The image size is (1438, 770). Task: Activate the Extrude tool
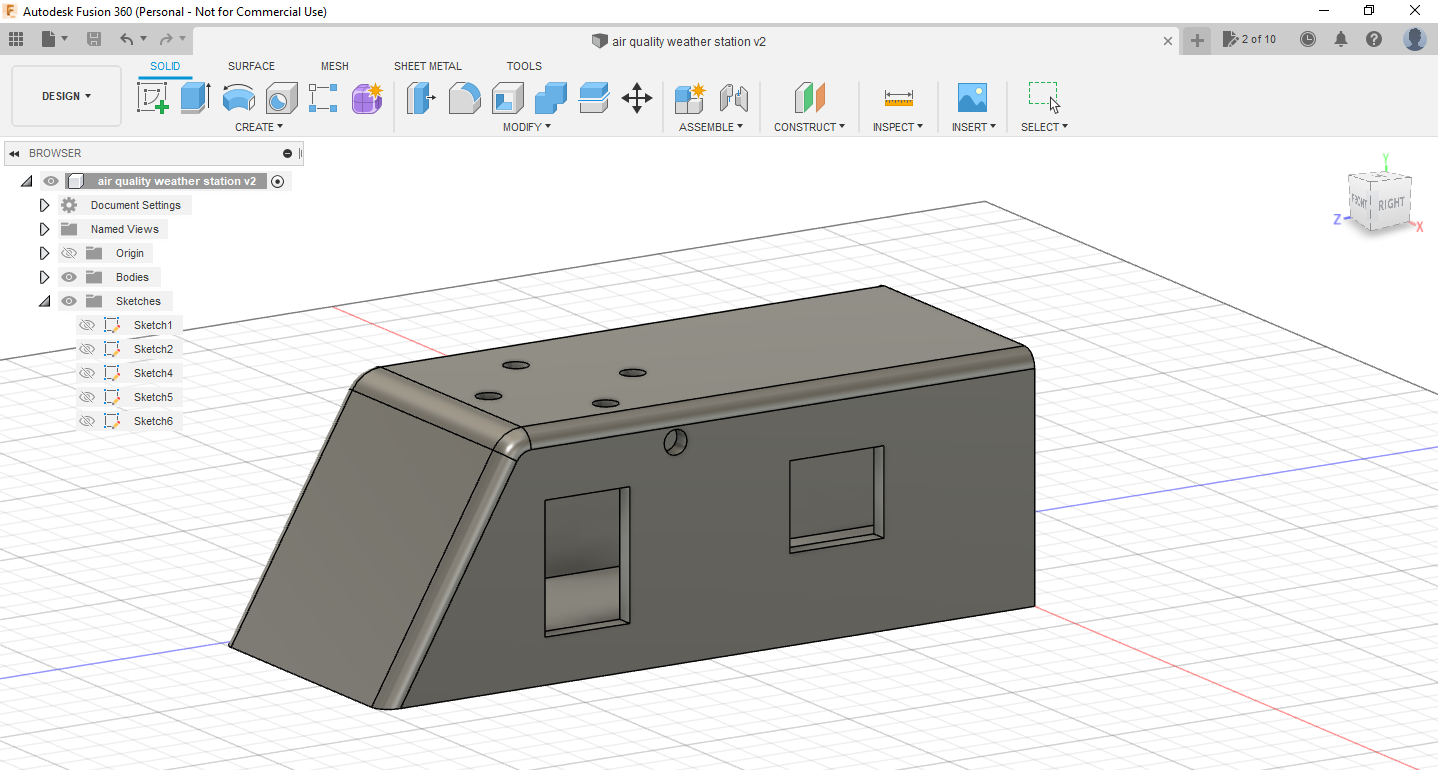tap(193, 97)
